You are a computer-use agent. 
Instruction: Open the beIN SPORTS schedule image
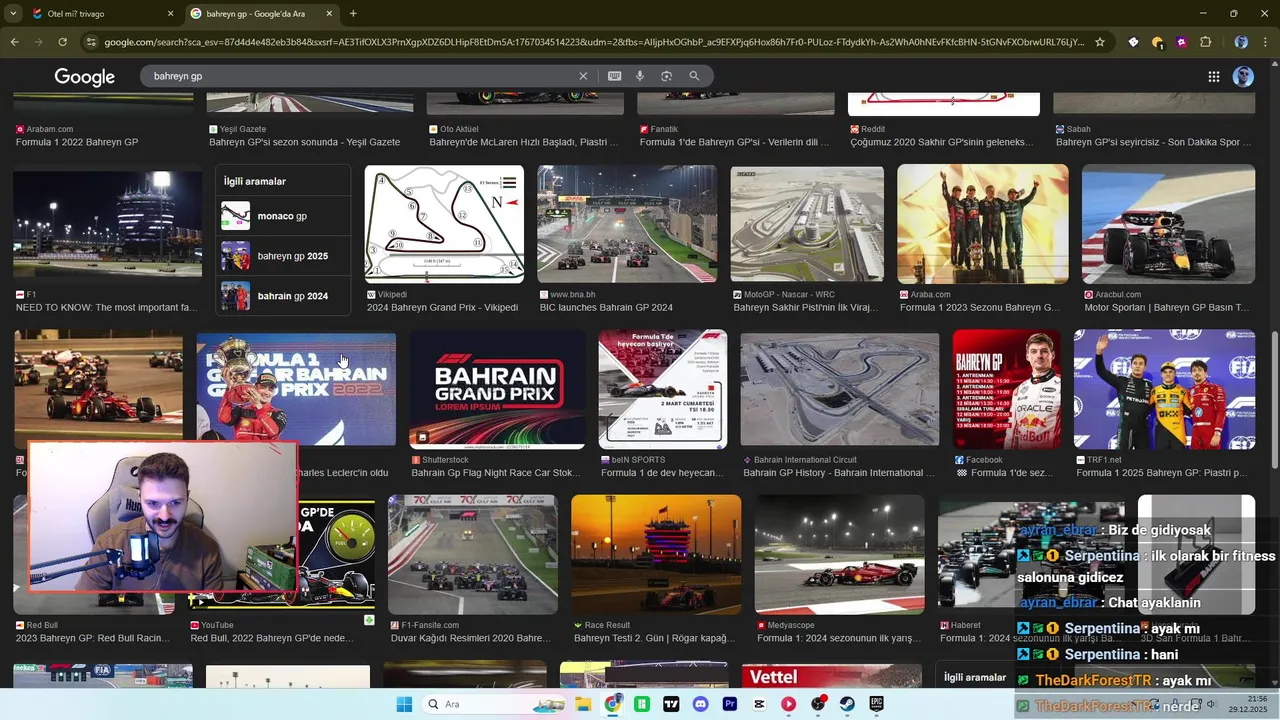click(x=663, y=389)
